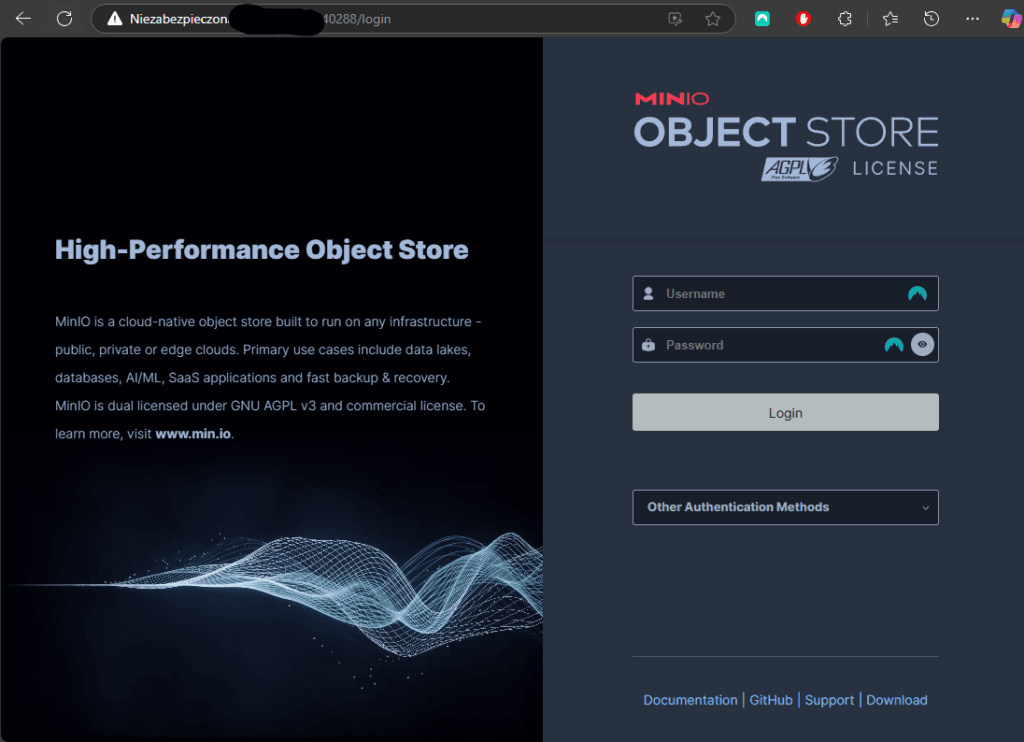Viewport: 1024px width, 742px height.
Task: Click the Login button
Action: coord(786,412)
